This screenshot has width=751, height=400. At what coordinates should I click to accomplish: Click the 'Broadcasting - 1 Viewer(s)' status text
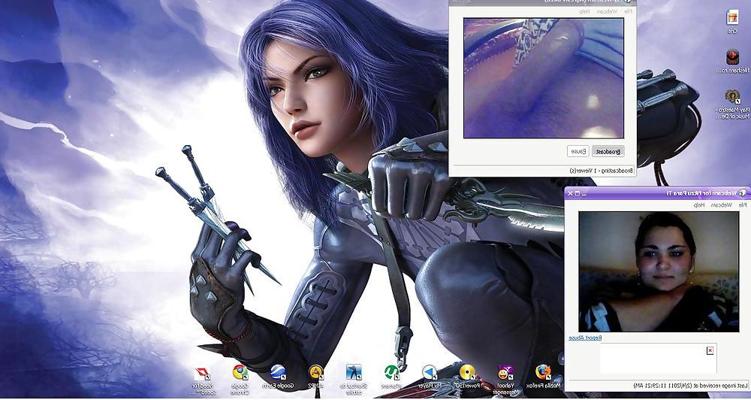click(x=601, y=171)
